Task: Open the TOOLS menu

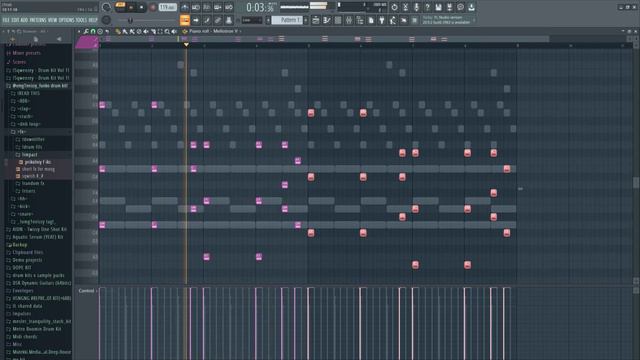Action: (x=81, y=20)
